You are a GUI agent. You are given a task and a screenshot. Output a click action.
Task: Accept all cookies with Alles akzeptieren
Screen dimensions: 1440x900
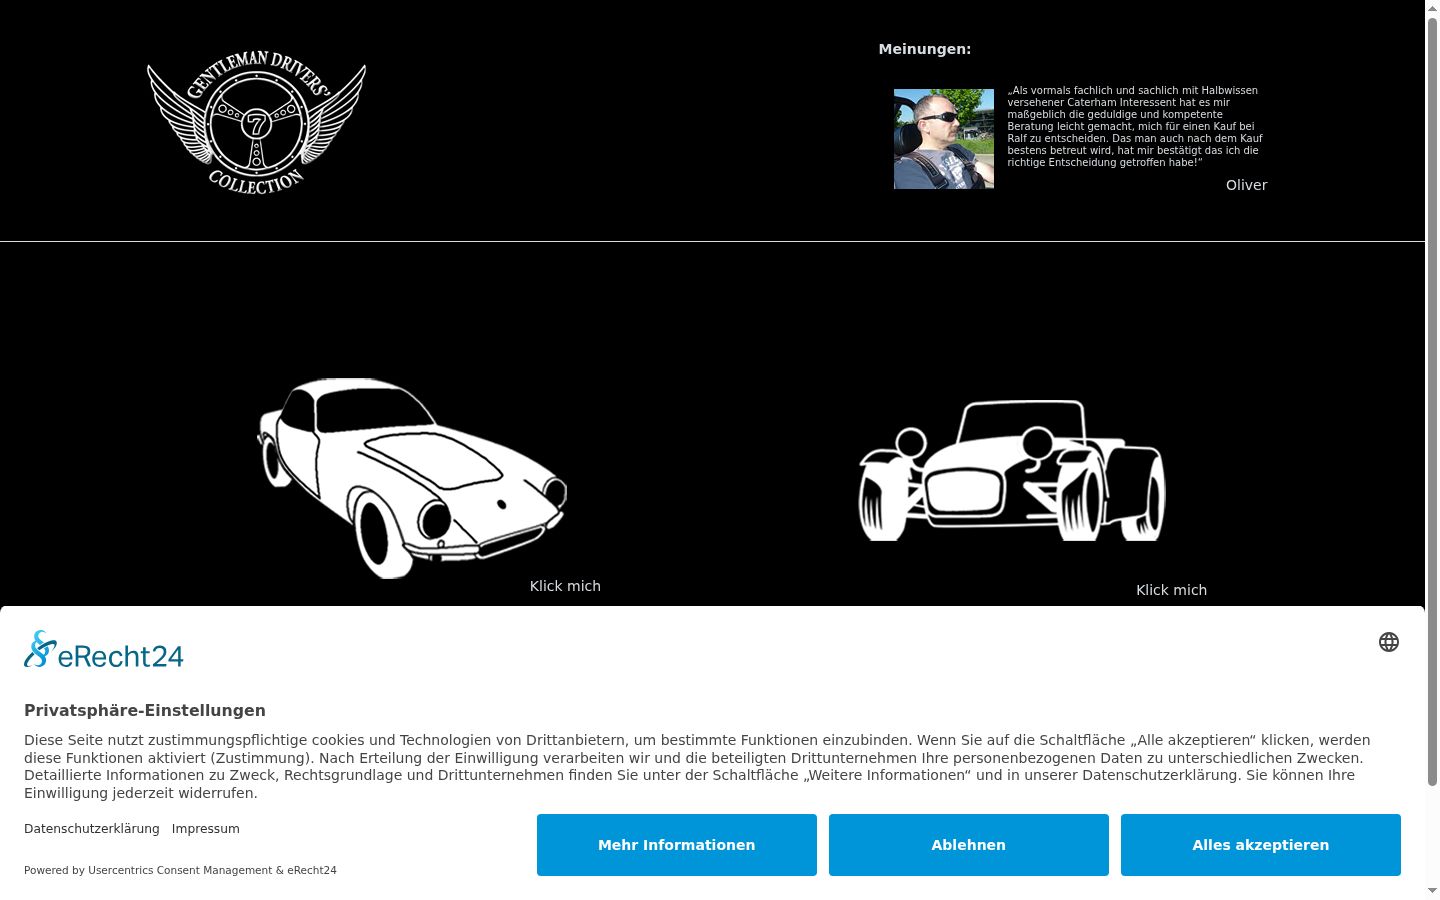click(1261, 845)
